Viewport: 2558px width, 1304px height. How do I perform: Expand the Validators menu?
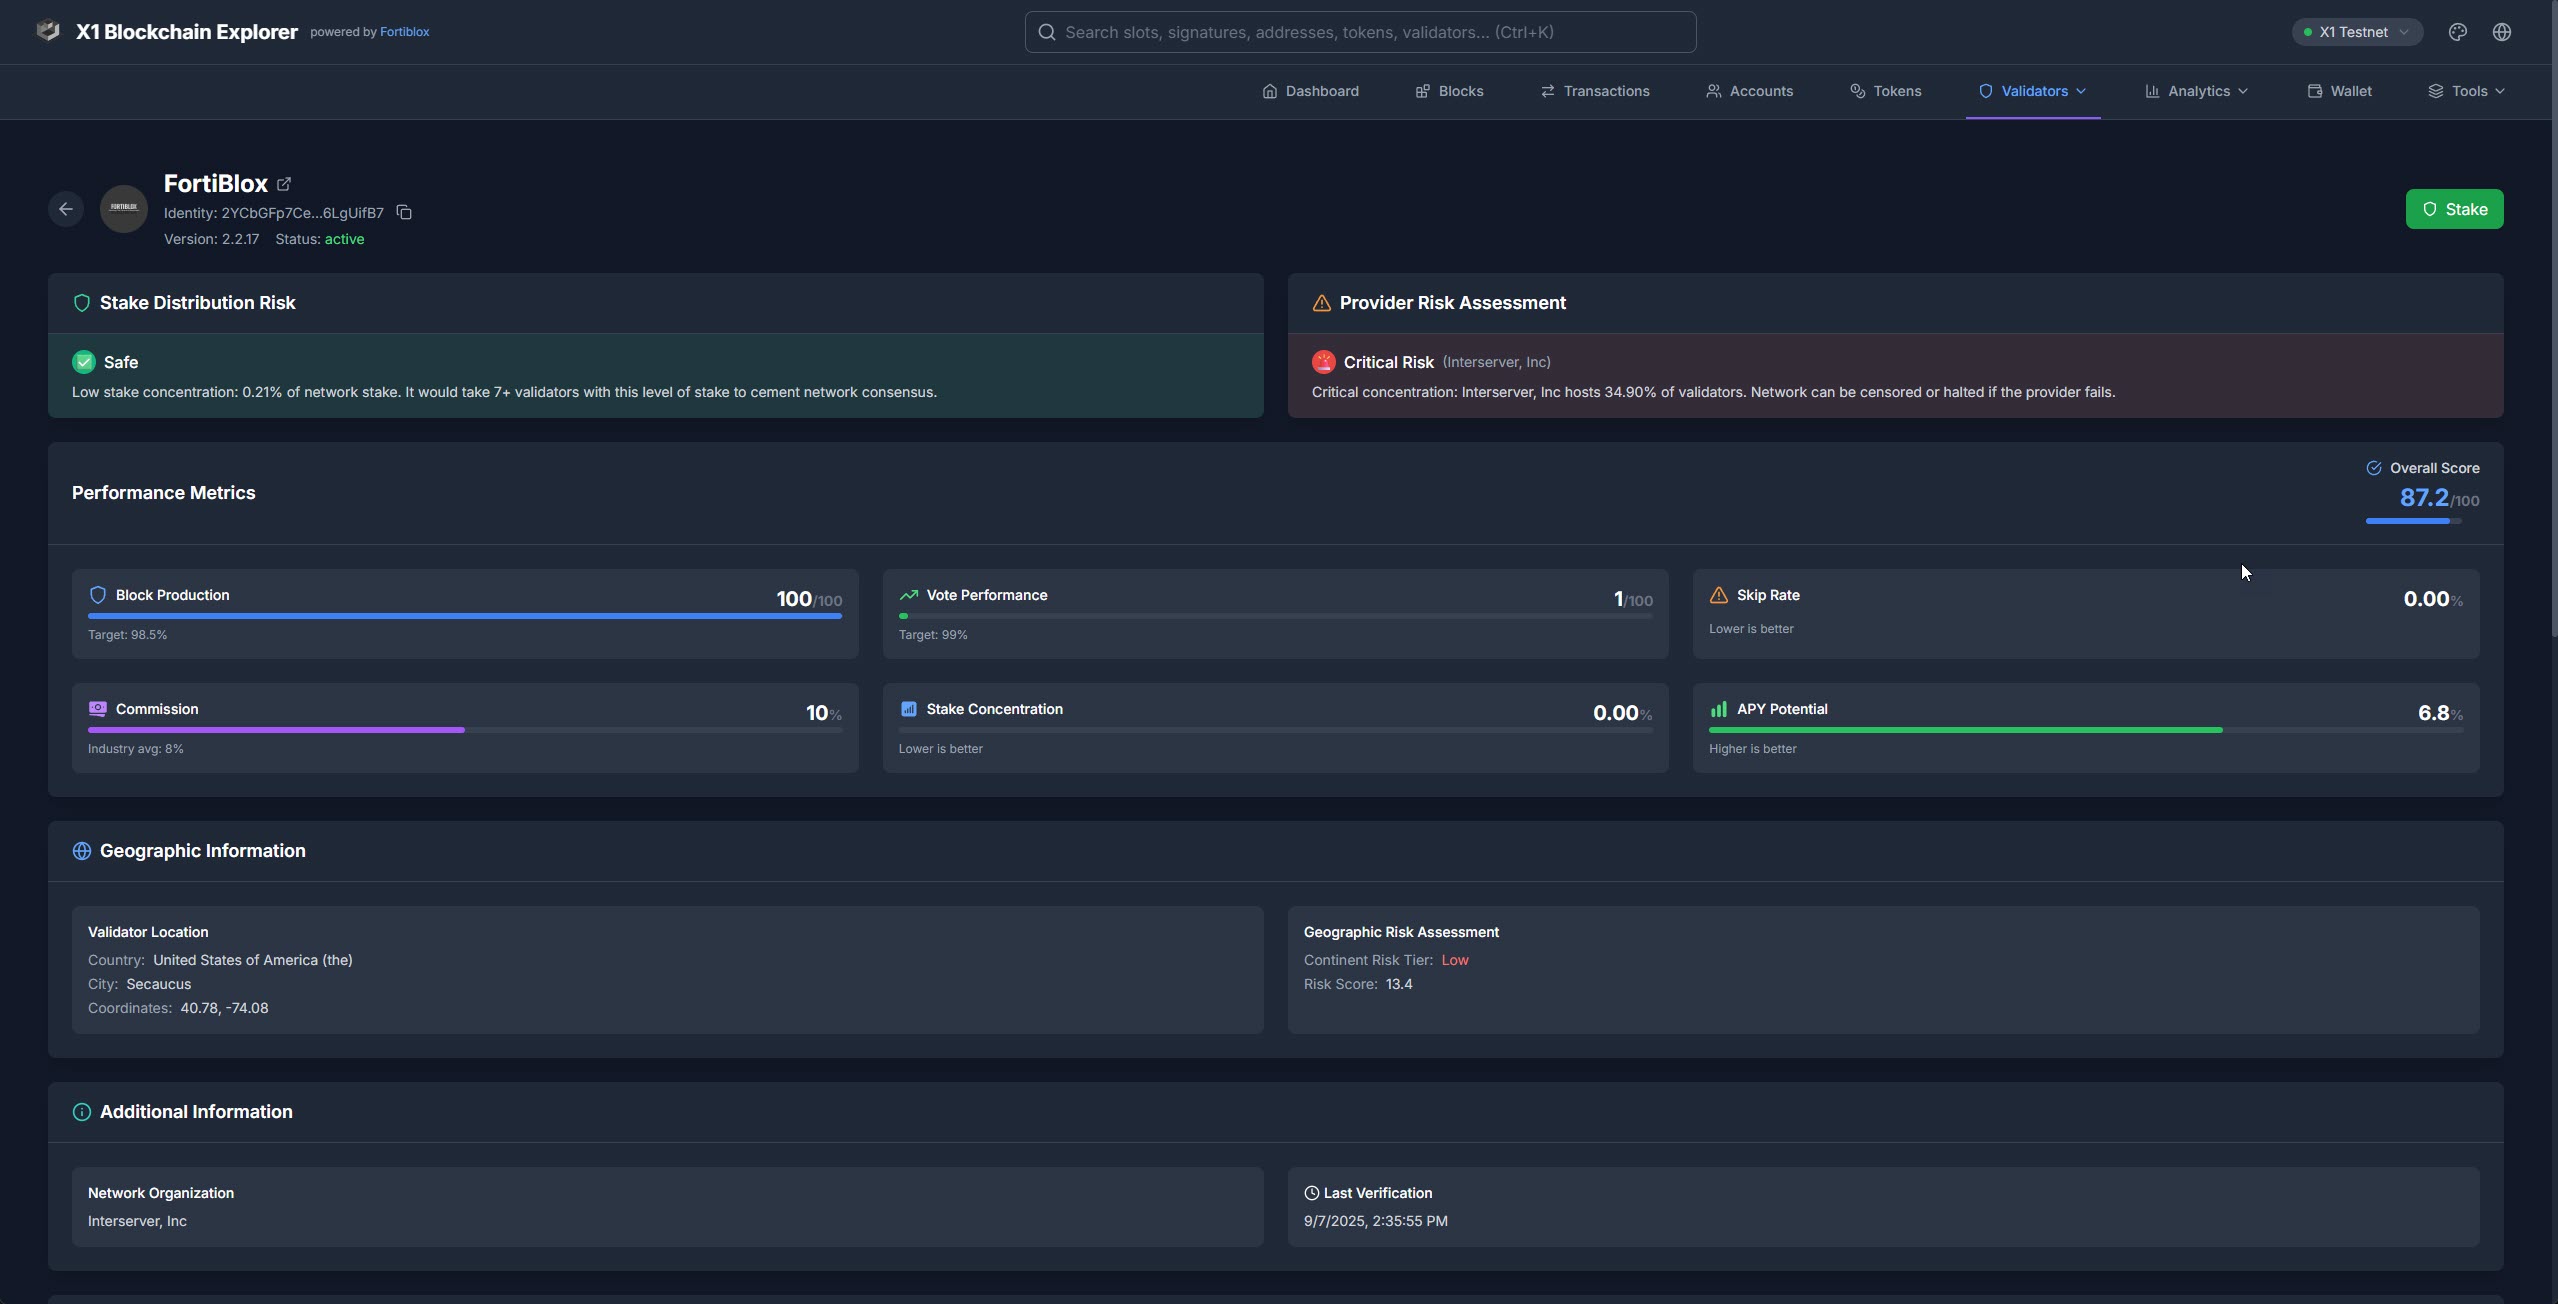click(x=2033, y=91)
